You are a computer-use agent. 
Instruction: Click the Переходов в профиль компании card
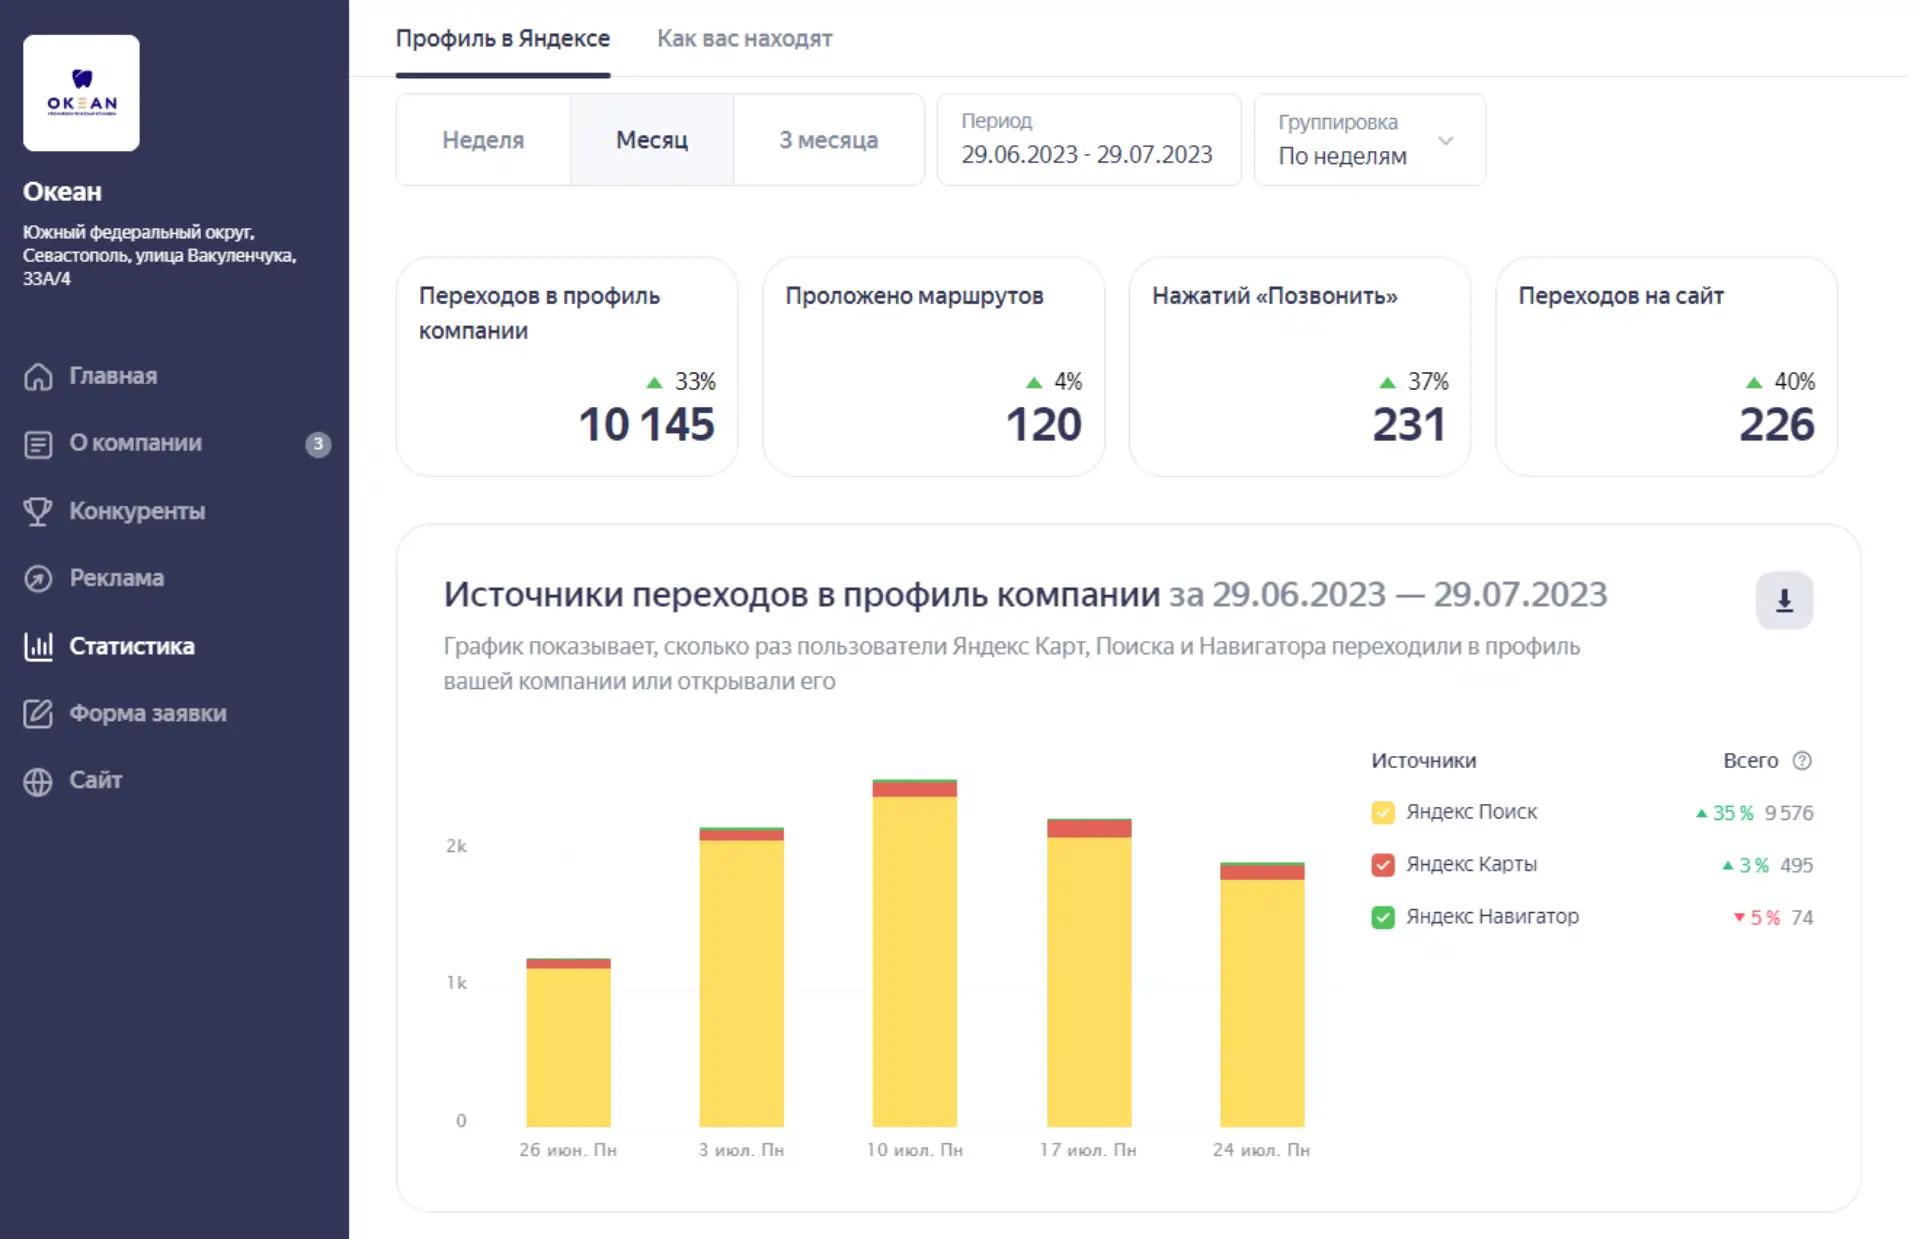pos(567,367)
